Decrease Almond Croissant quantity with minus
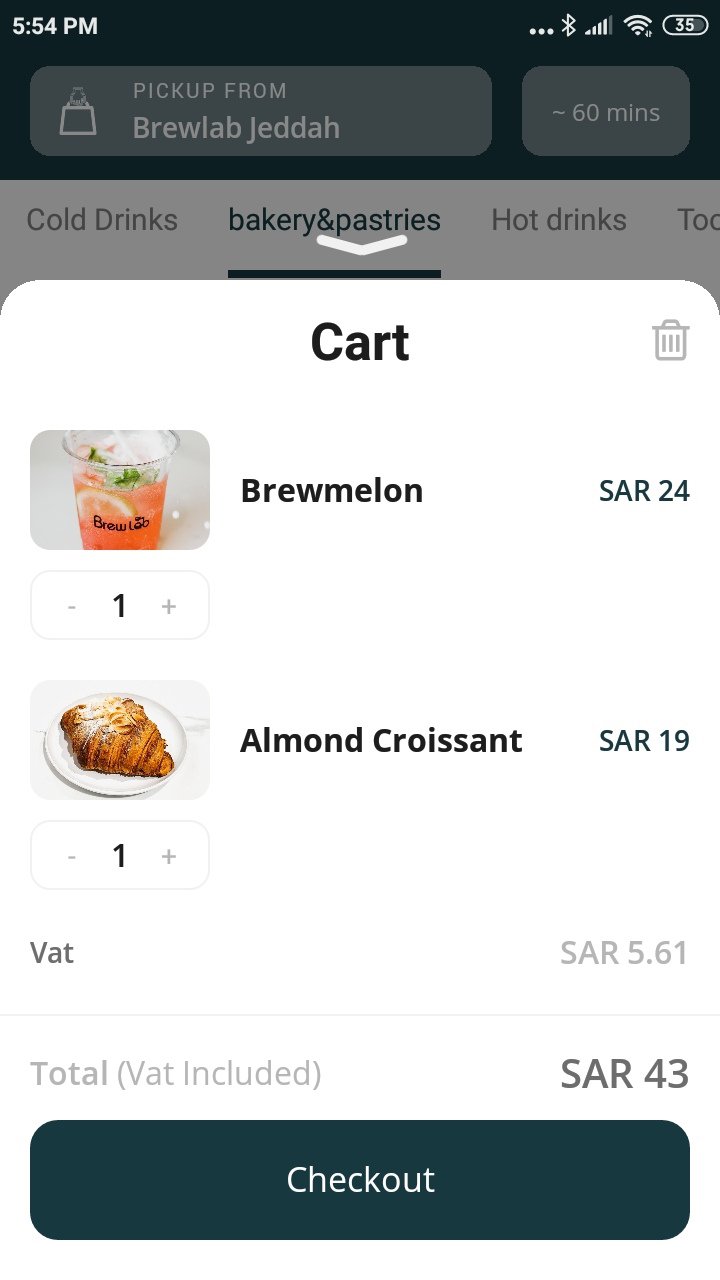Image resolution: width=720 pixels, height=1280 pixels. point(72,856)
